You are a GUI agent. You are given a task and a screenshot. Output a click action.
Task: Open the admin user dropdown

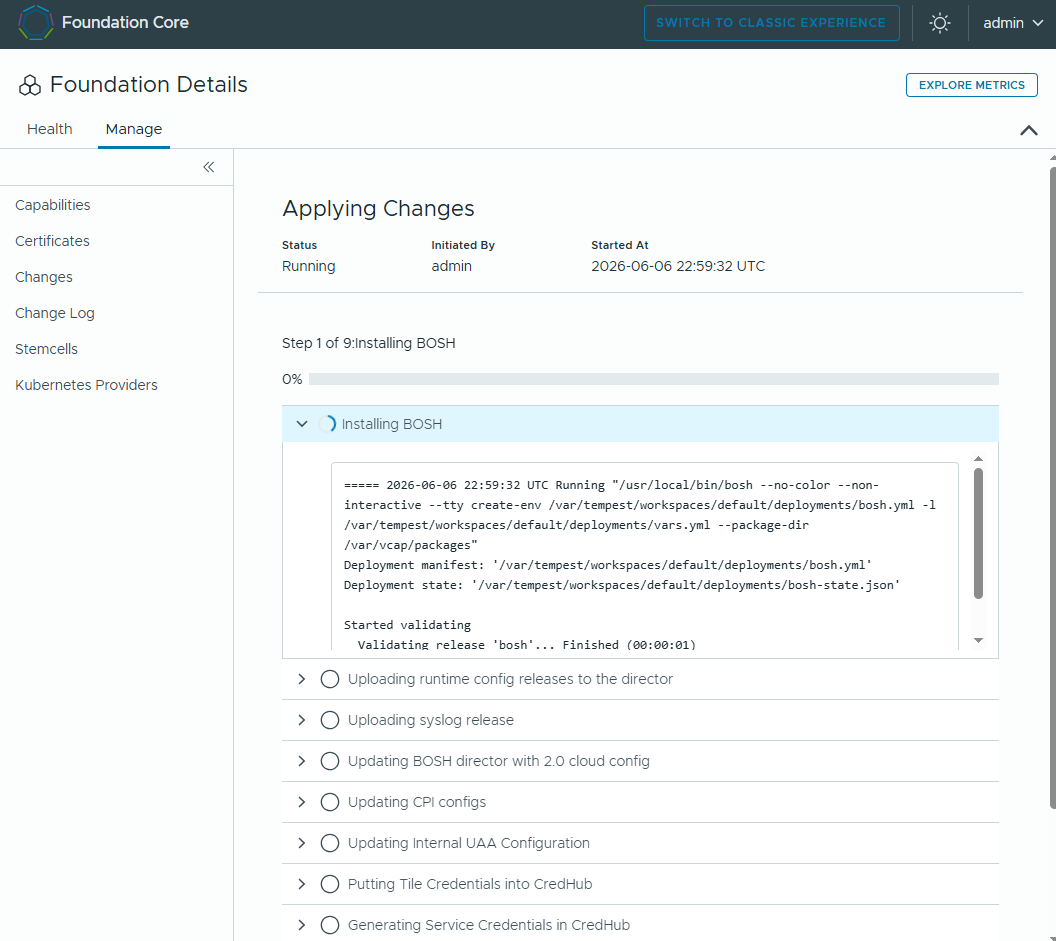pos(1013,23)
